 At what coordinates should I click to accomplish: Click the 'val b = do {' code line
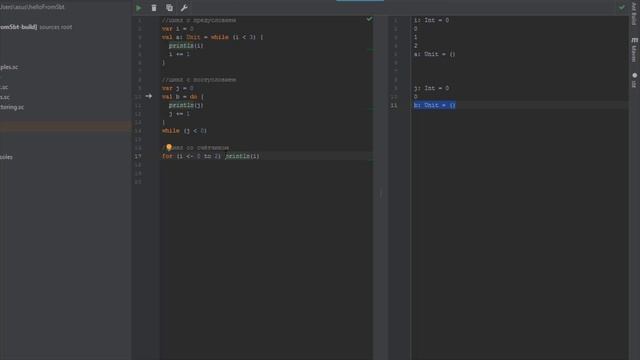pyautogui.click(x=182, y=97)
